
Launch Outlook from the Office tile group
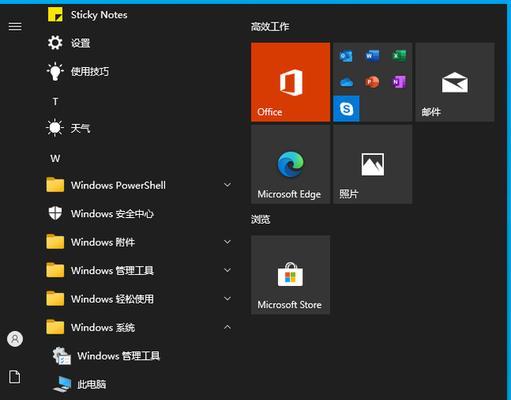click(x=346, y=56)
